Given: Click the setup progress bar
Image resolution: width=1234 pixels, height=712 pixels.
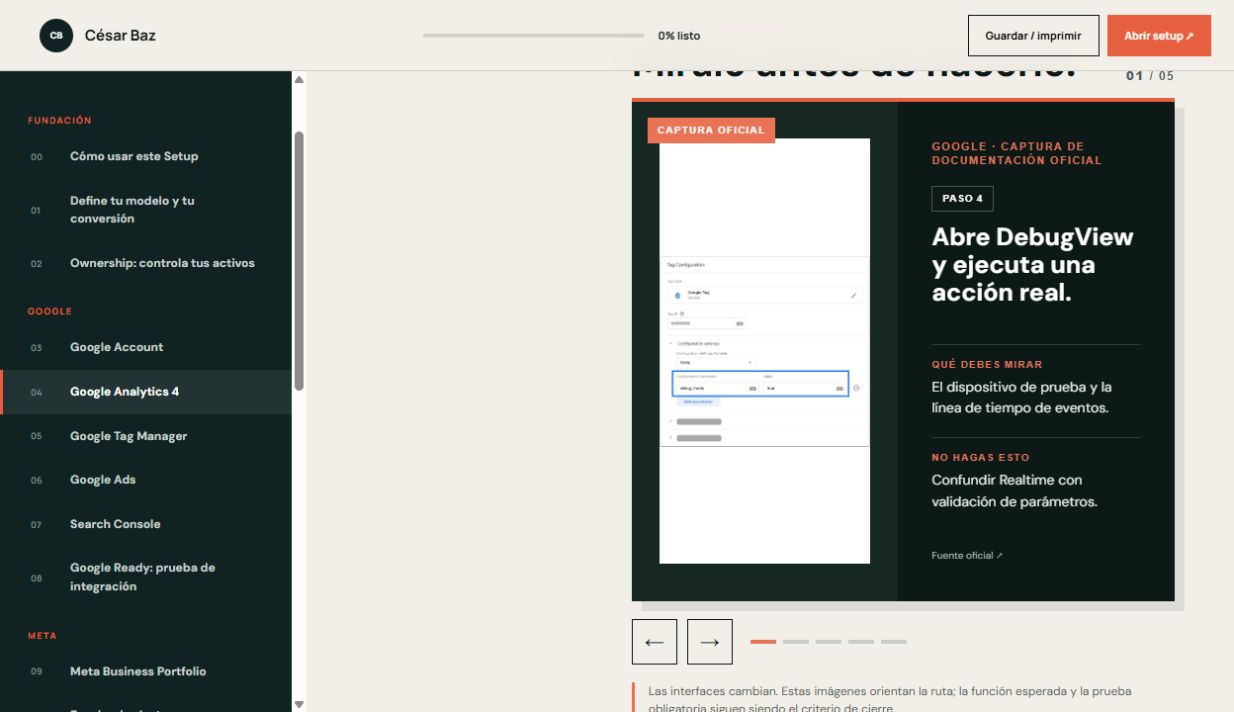Looking at the screenshot, I should tap(533, 36).
